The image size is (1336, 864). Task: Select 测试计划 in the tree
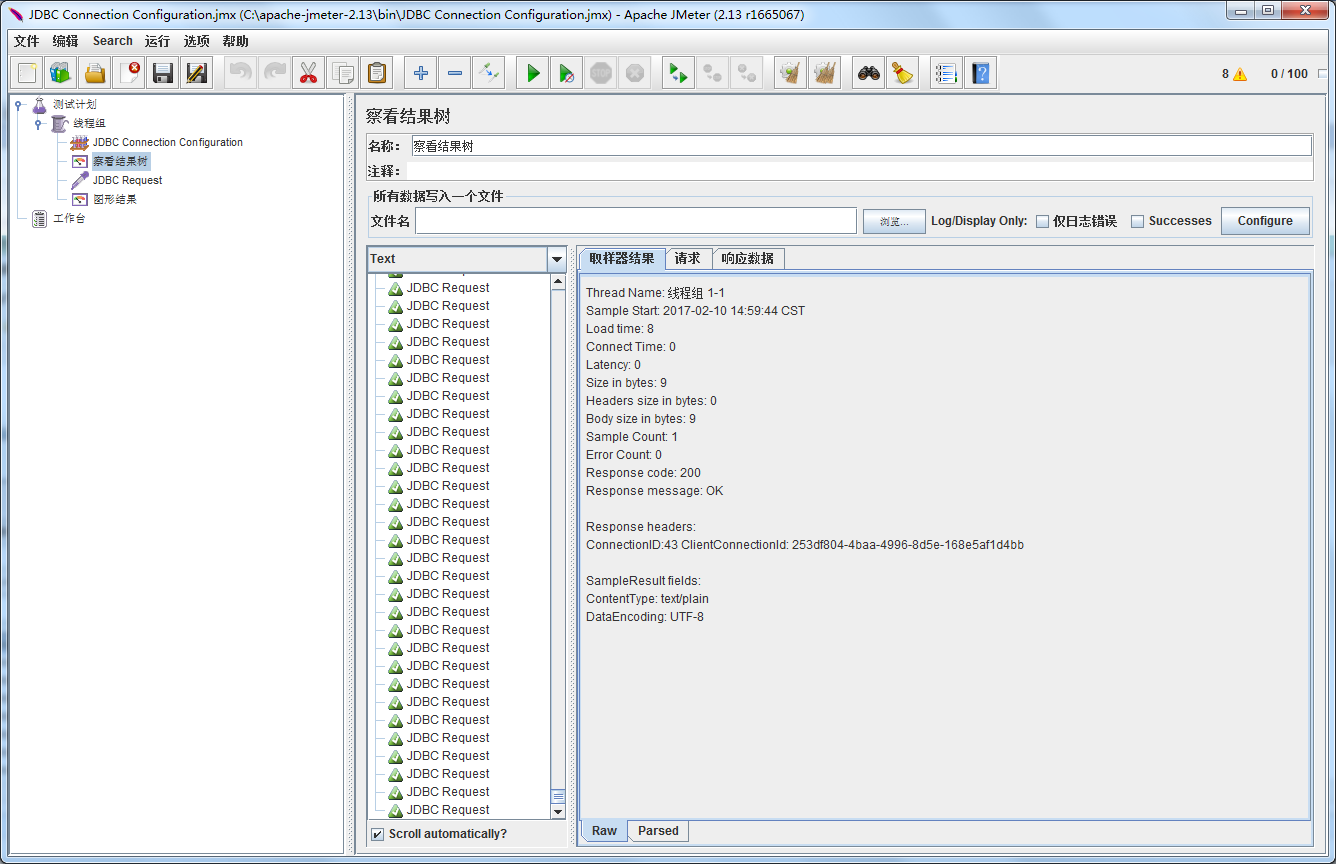pos(74,105)
